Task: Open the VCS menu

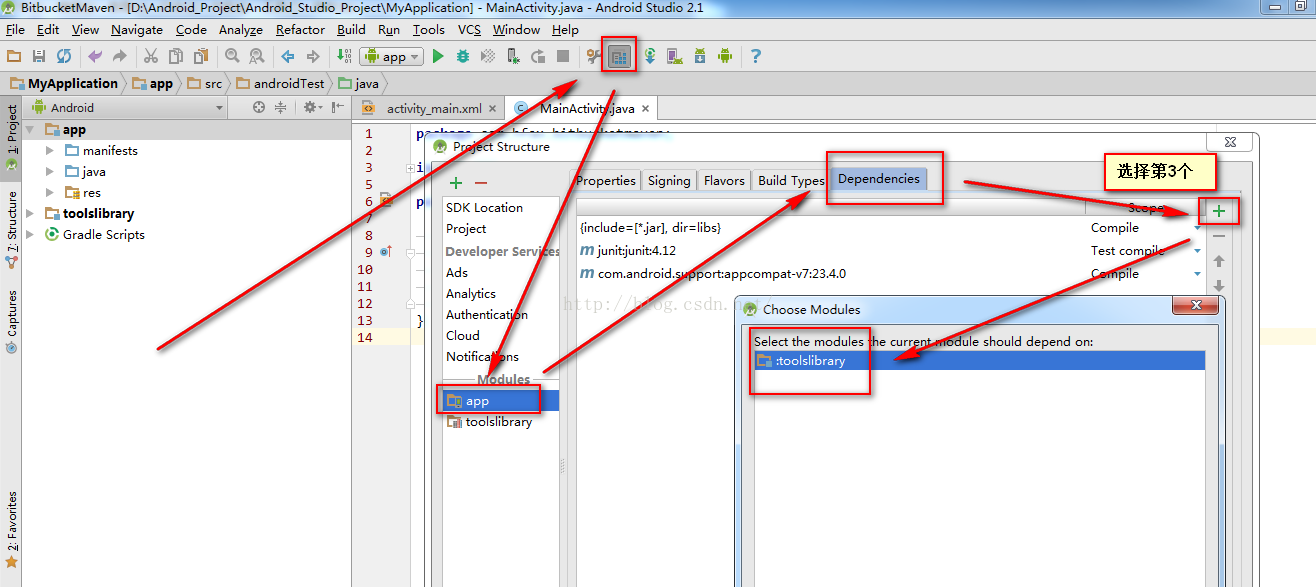Action: click(x=469, y=30)
